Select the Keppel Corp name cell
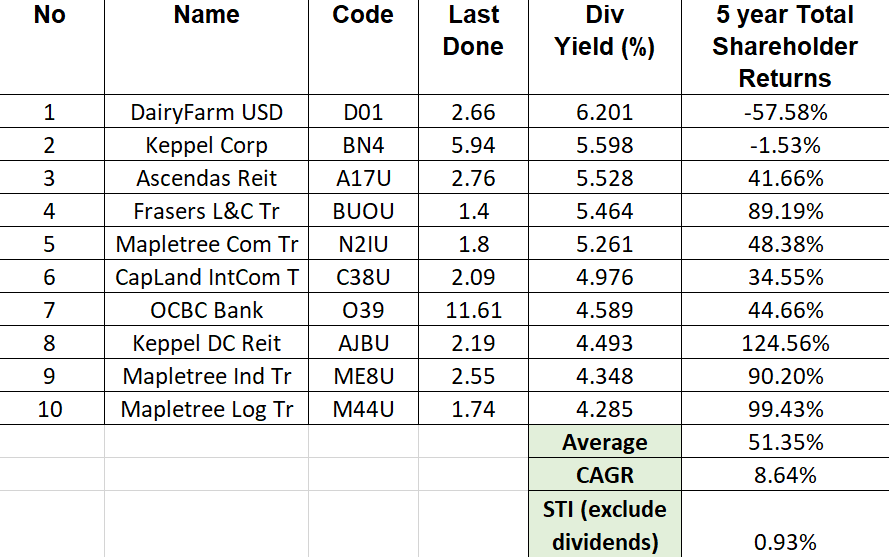The width and height of the screenshot is (889, 557). (x=206, y=145)
